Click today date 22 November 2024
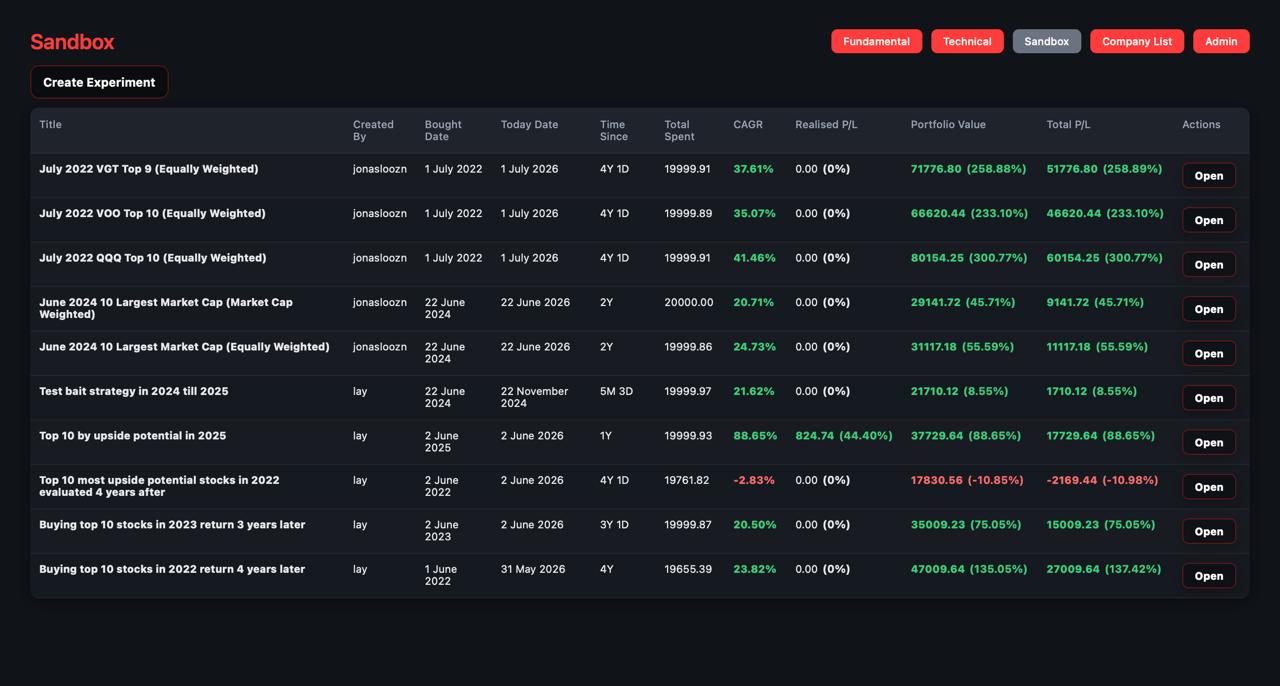The height and width of the screenshot is (686, 1280). tap(534, 397)
